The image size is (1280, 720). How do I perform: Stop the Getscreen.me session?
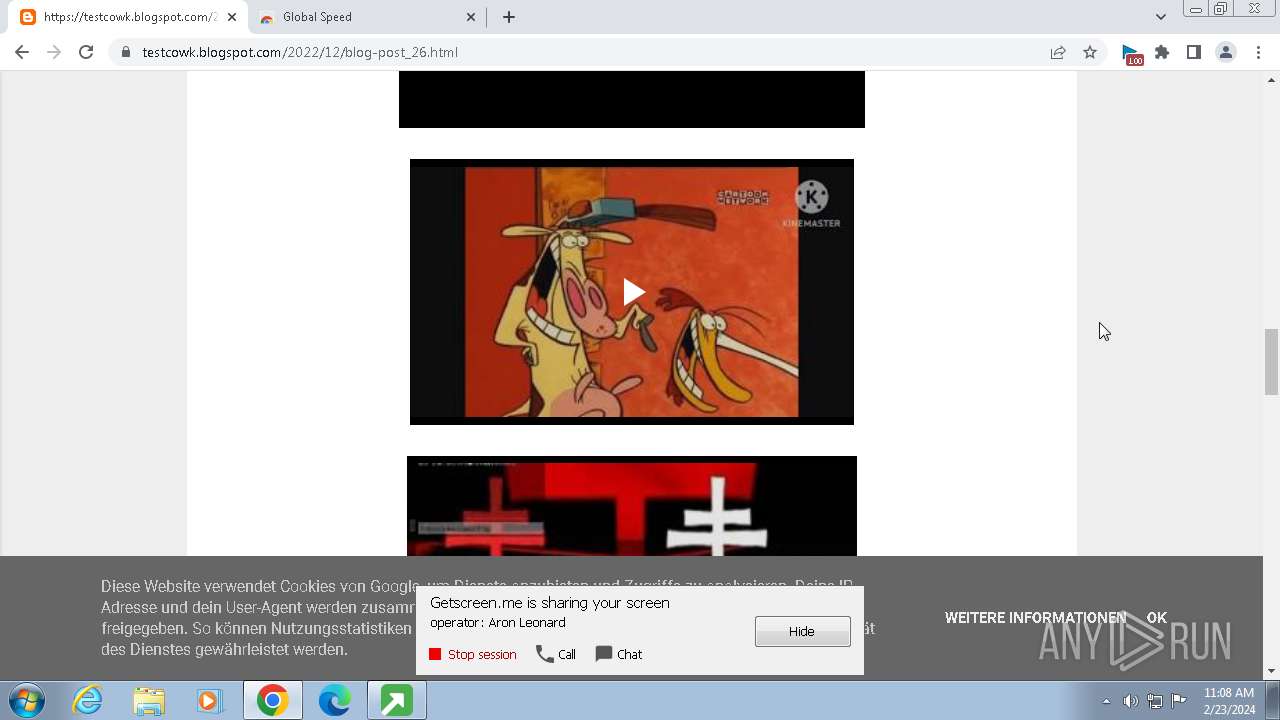pyautogui.click(x=473, y=654)
